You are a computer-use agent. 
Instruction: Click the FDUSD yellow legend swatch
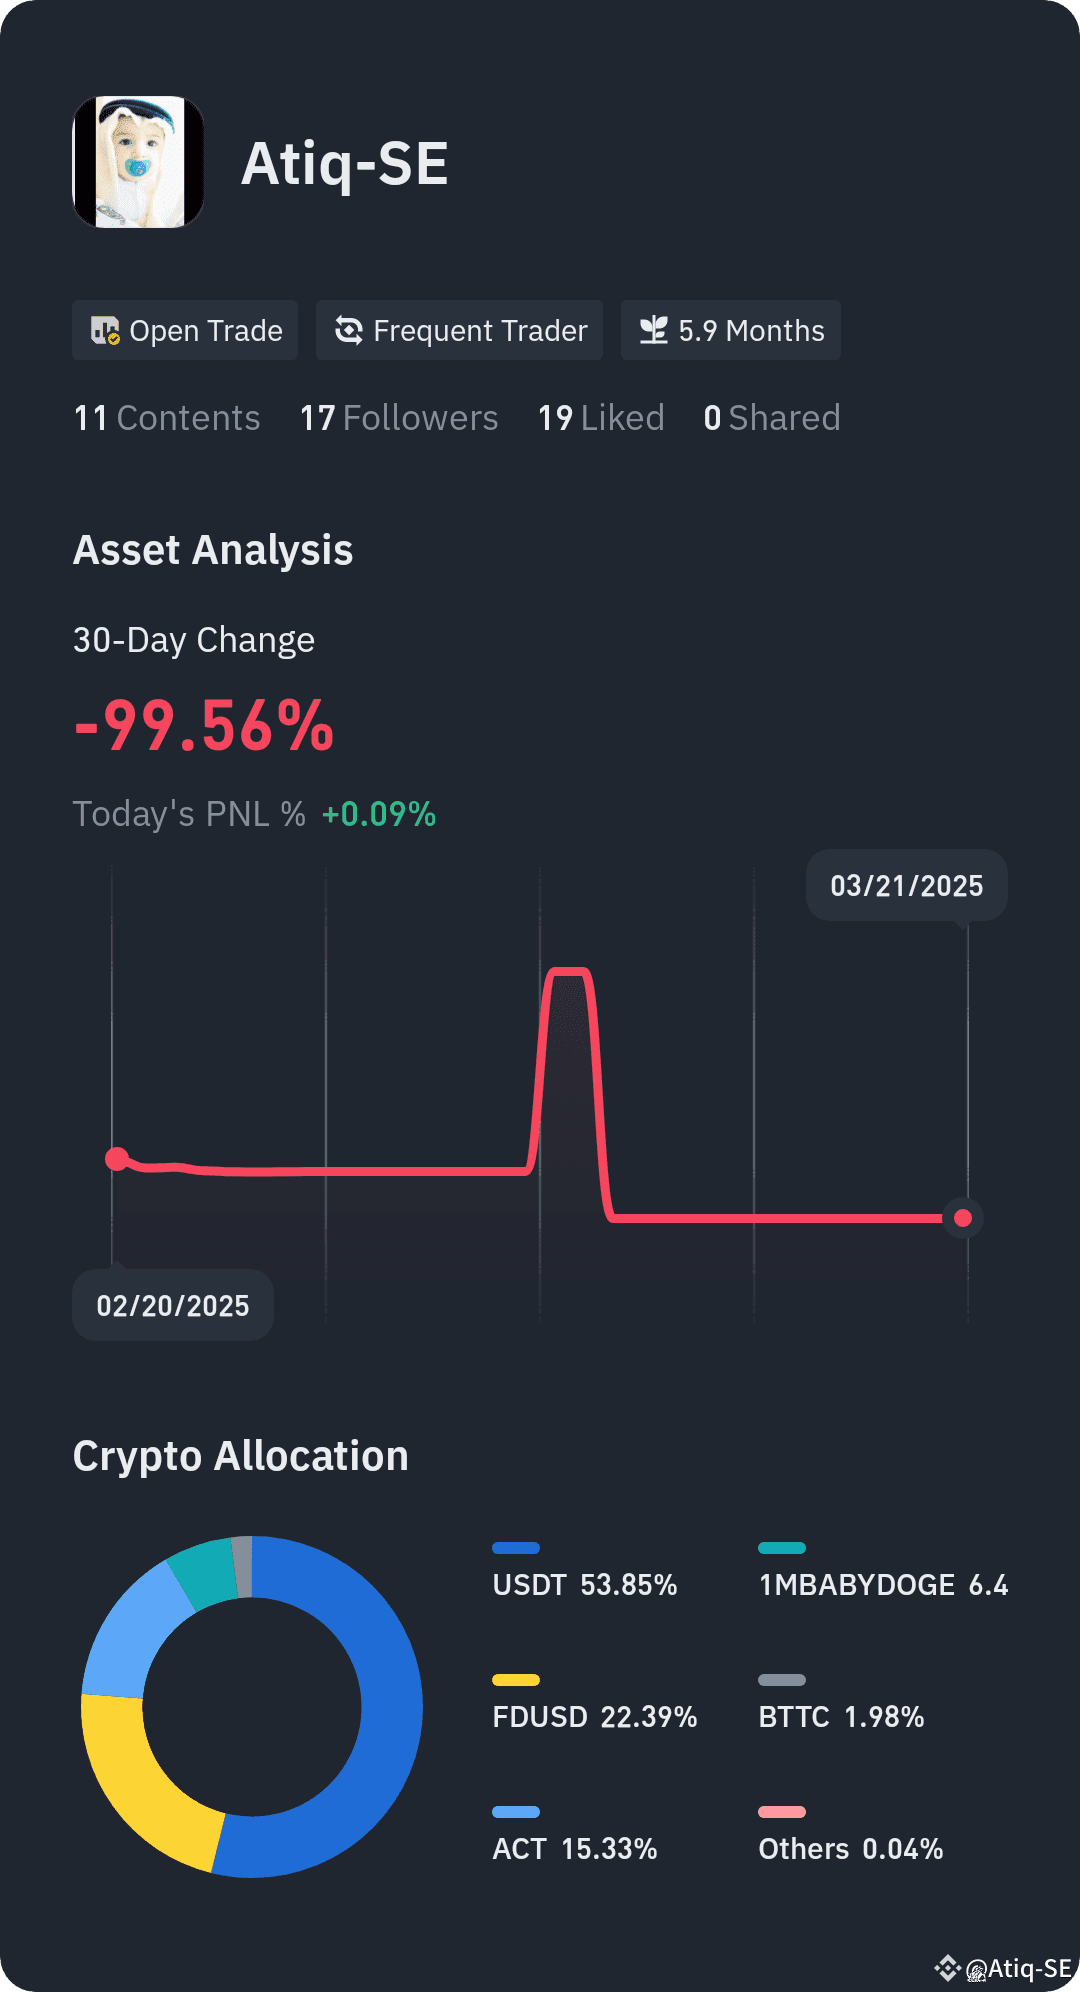516,1680
